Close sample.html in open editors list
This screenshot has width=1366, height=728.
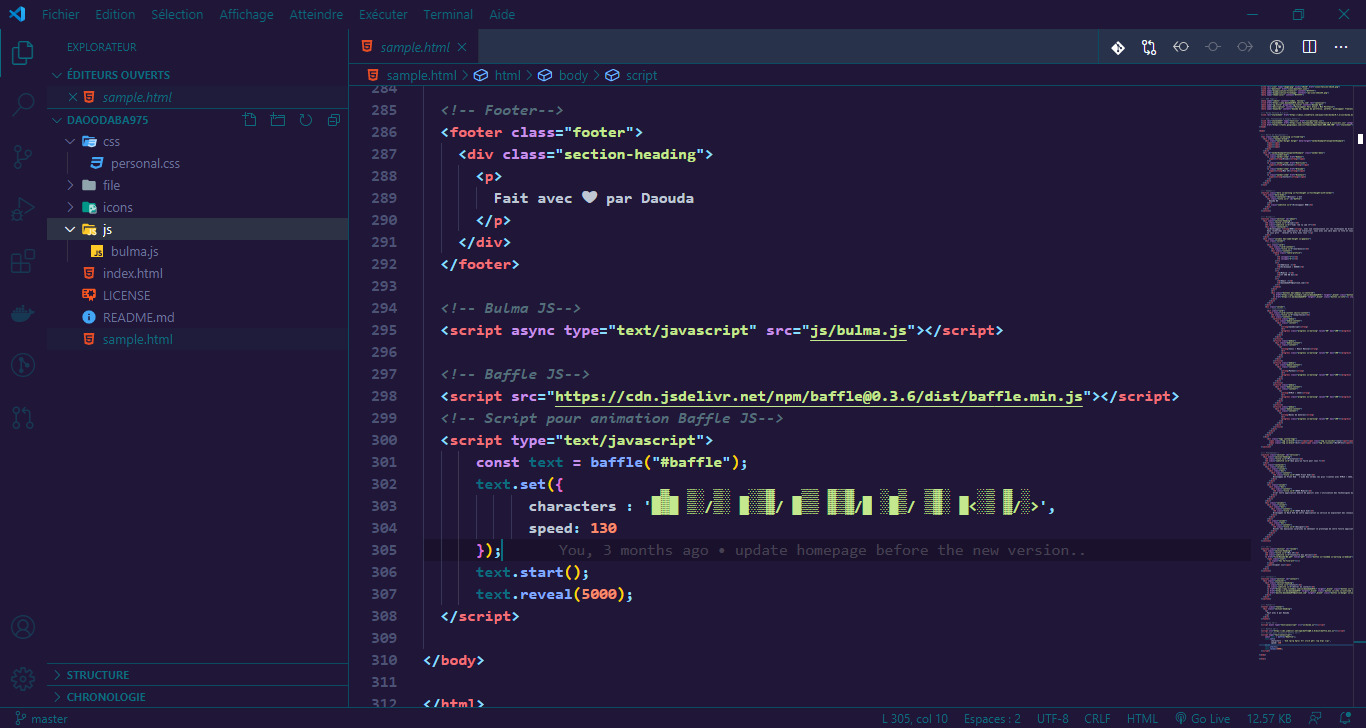coord(72,97)
